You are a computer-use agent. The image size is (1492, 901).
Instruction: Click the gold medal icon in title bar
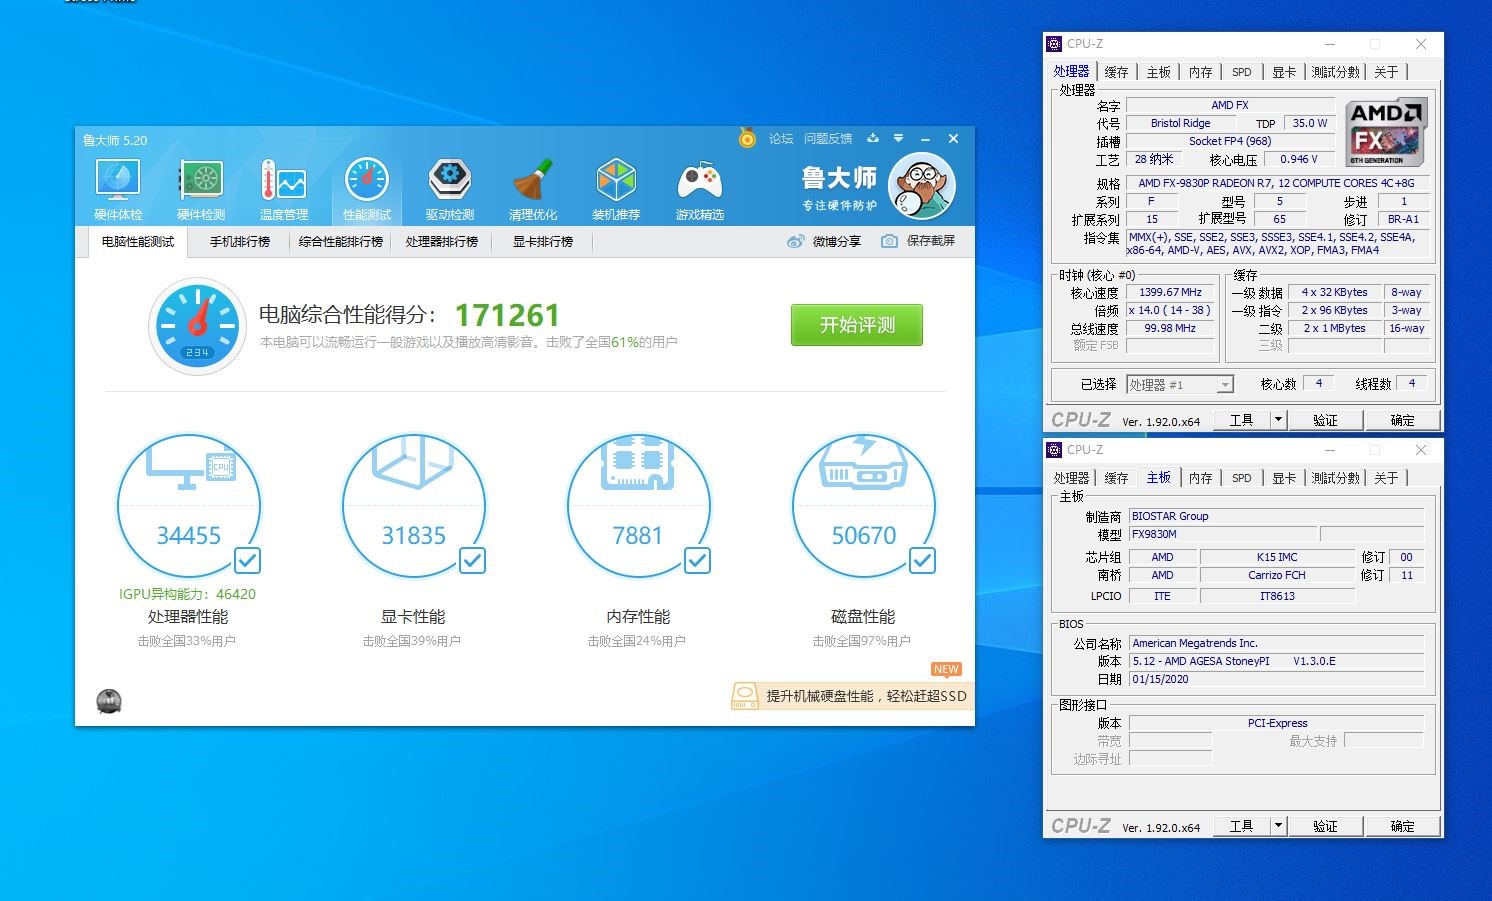point(747,138)
